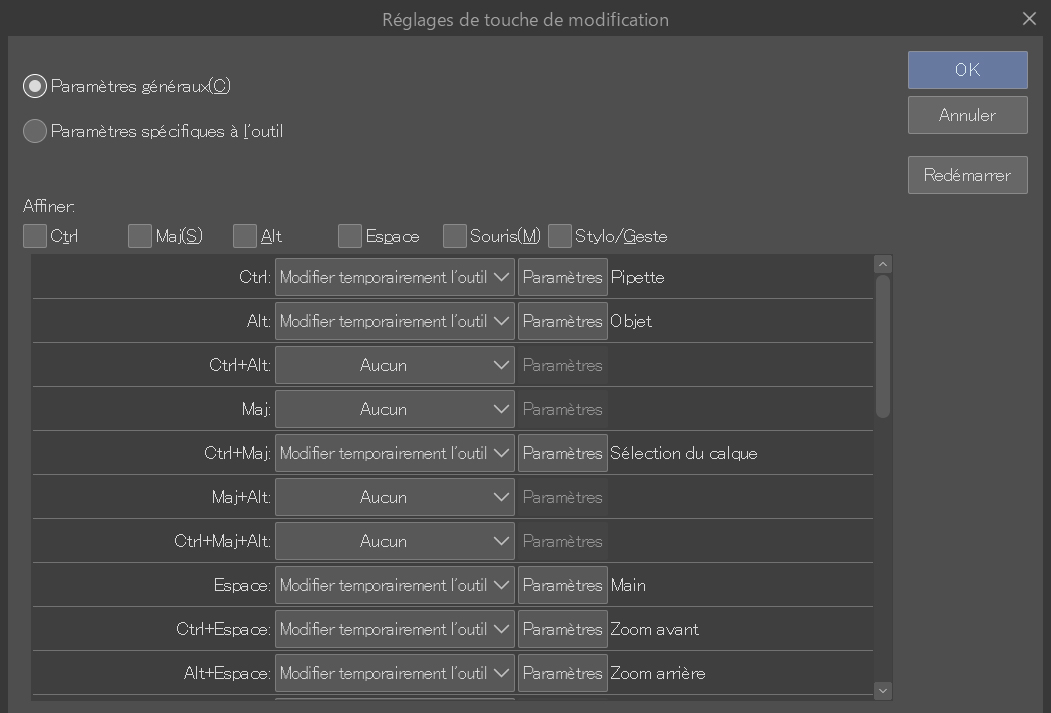Viewport: 1051px width, 713px height.
Task: Enable the Ctrl filter checkbox
Action: [35, 236]
